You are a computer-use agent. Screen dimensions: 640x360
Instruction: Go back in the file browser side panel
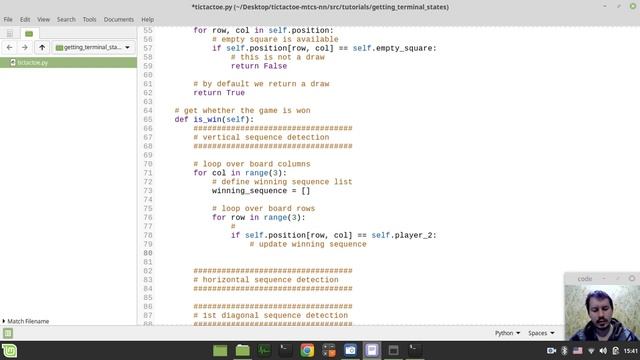pos(9,47)
